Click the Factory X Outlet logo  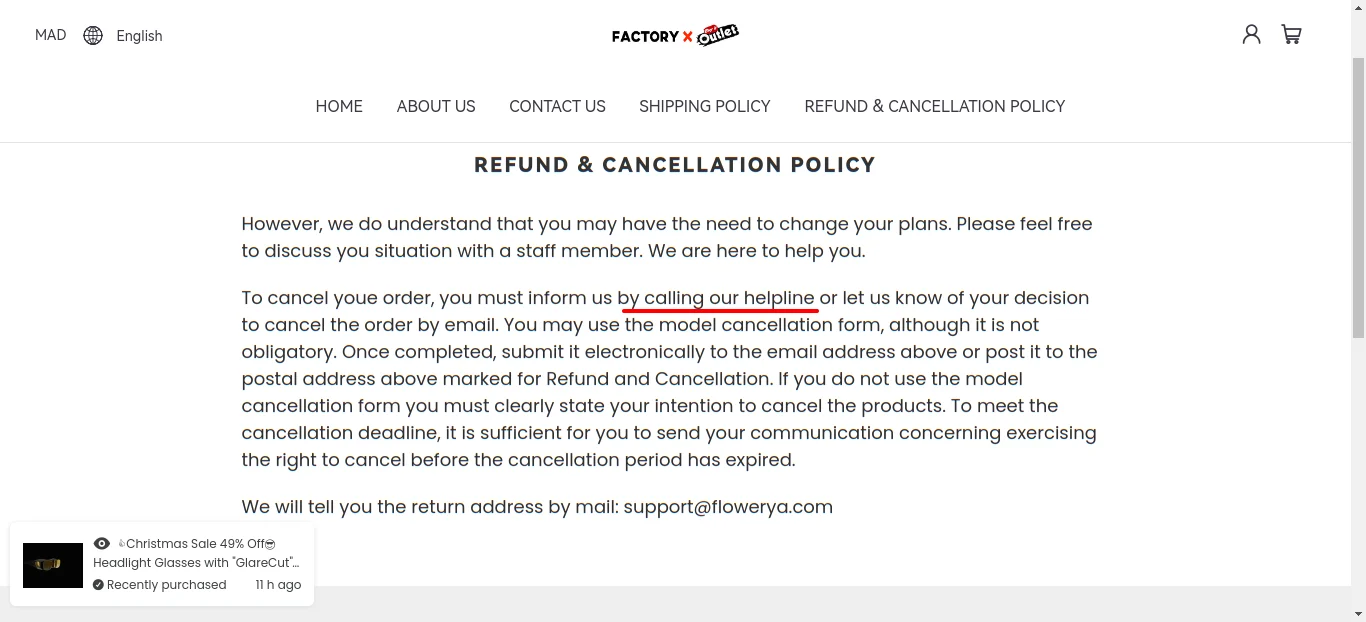pyautogui.click(x=675, y=36)
